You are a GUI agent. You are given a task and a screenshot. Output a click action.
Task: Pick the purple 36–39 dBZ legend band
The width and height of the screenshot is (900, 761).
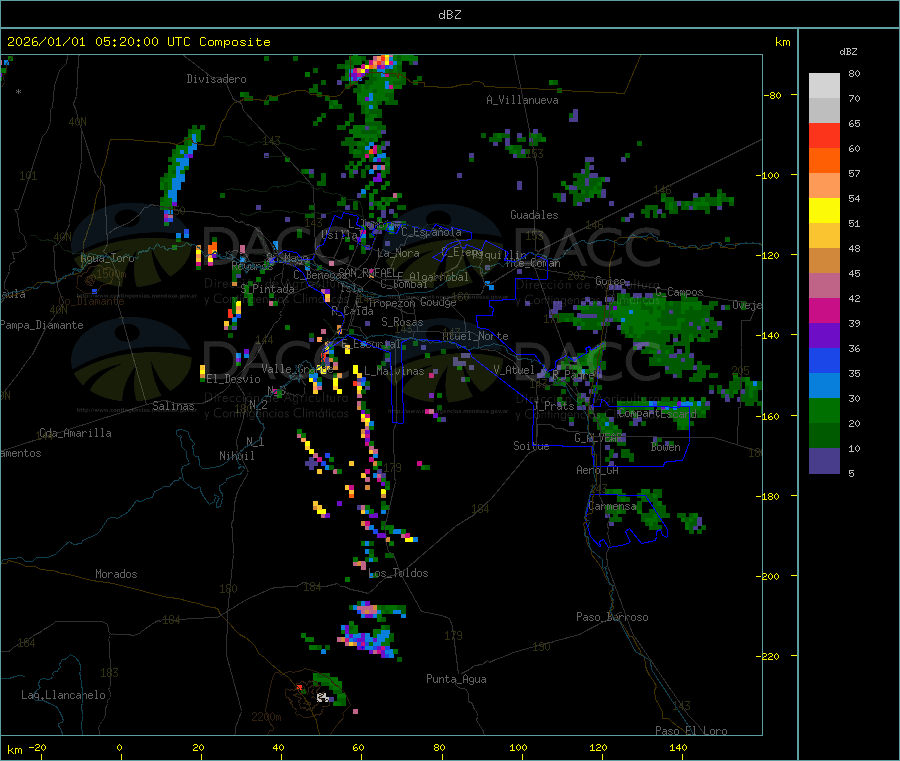[824, 336]
